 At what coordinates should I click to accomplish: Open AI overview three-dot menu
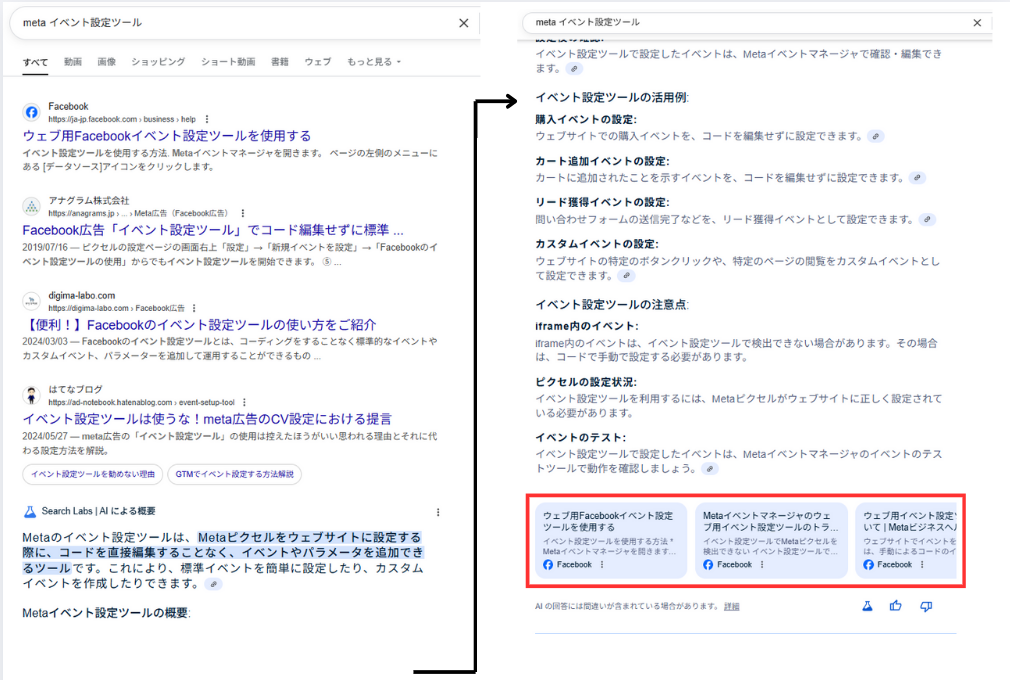(x=438, y=512)
